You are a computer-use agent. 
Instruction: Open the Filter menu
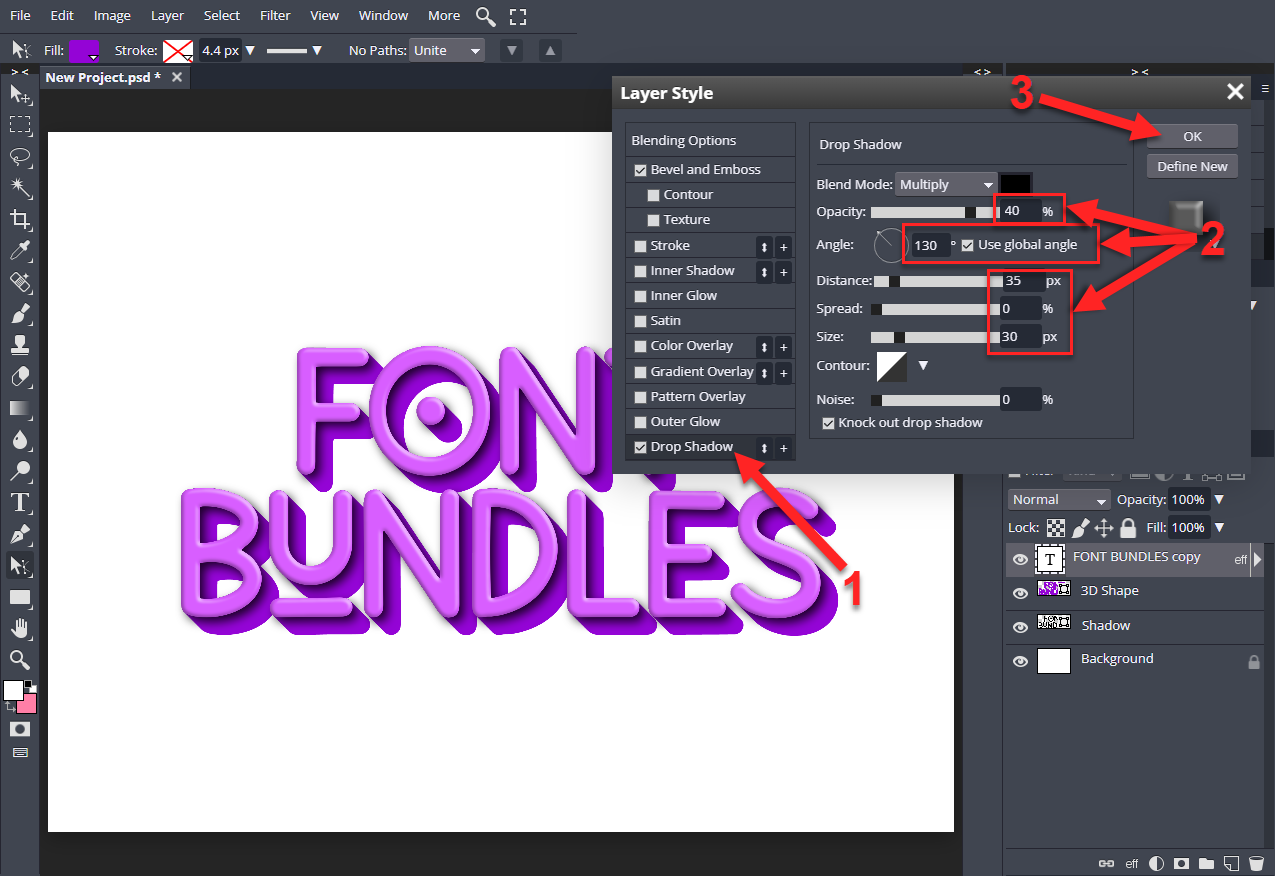(275, 15)
